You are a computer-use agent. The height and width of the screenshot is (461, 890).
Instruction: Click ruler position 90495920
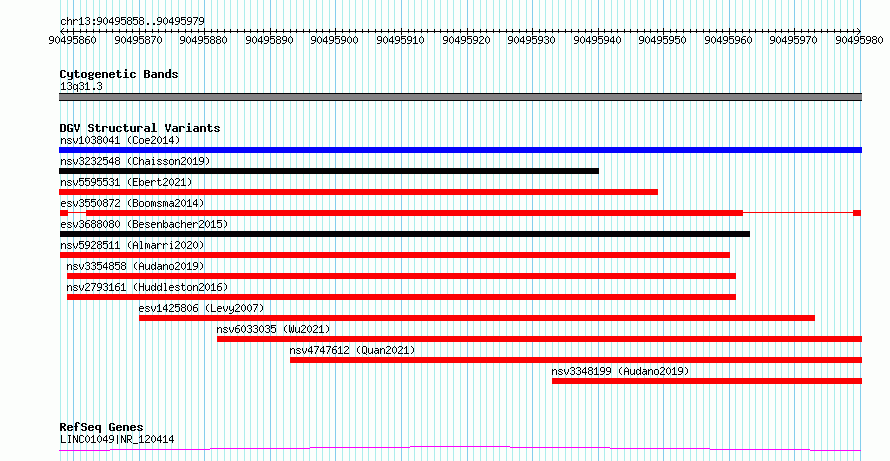point(466,40)
